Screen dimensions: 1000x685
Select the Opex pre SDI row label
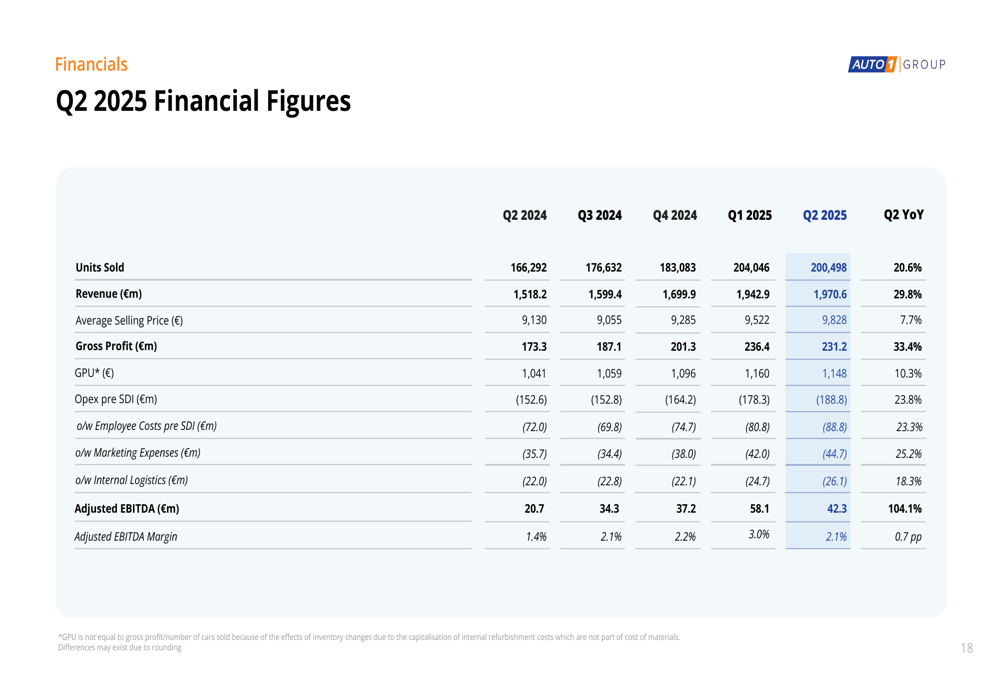click(x=115, y=399)
